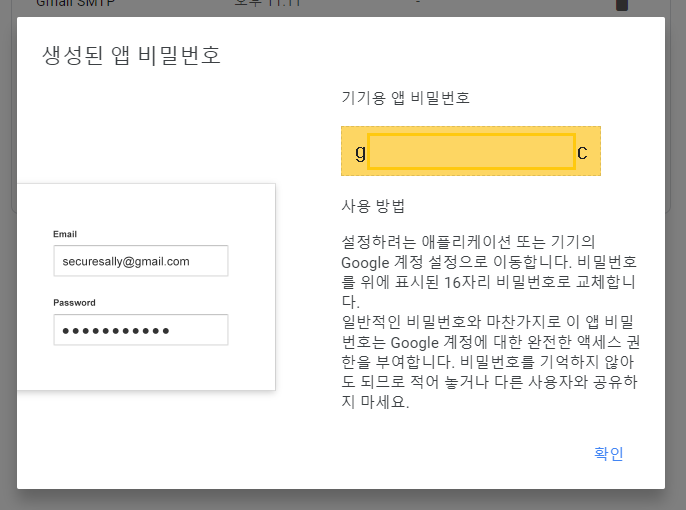Click the Password field with dots

tap(141, 330)
